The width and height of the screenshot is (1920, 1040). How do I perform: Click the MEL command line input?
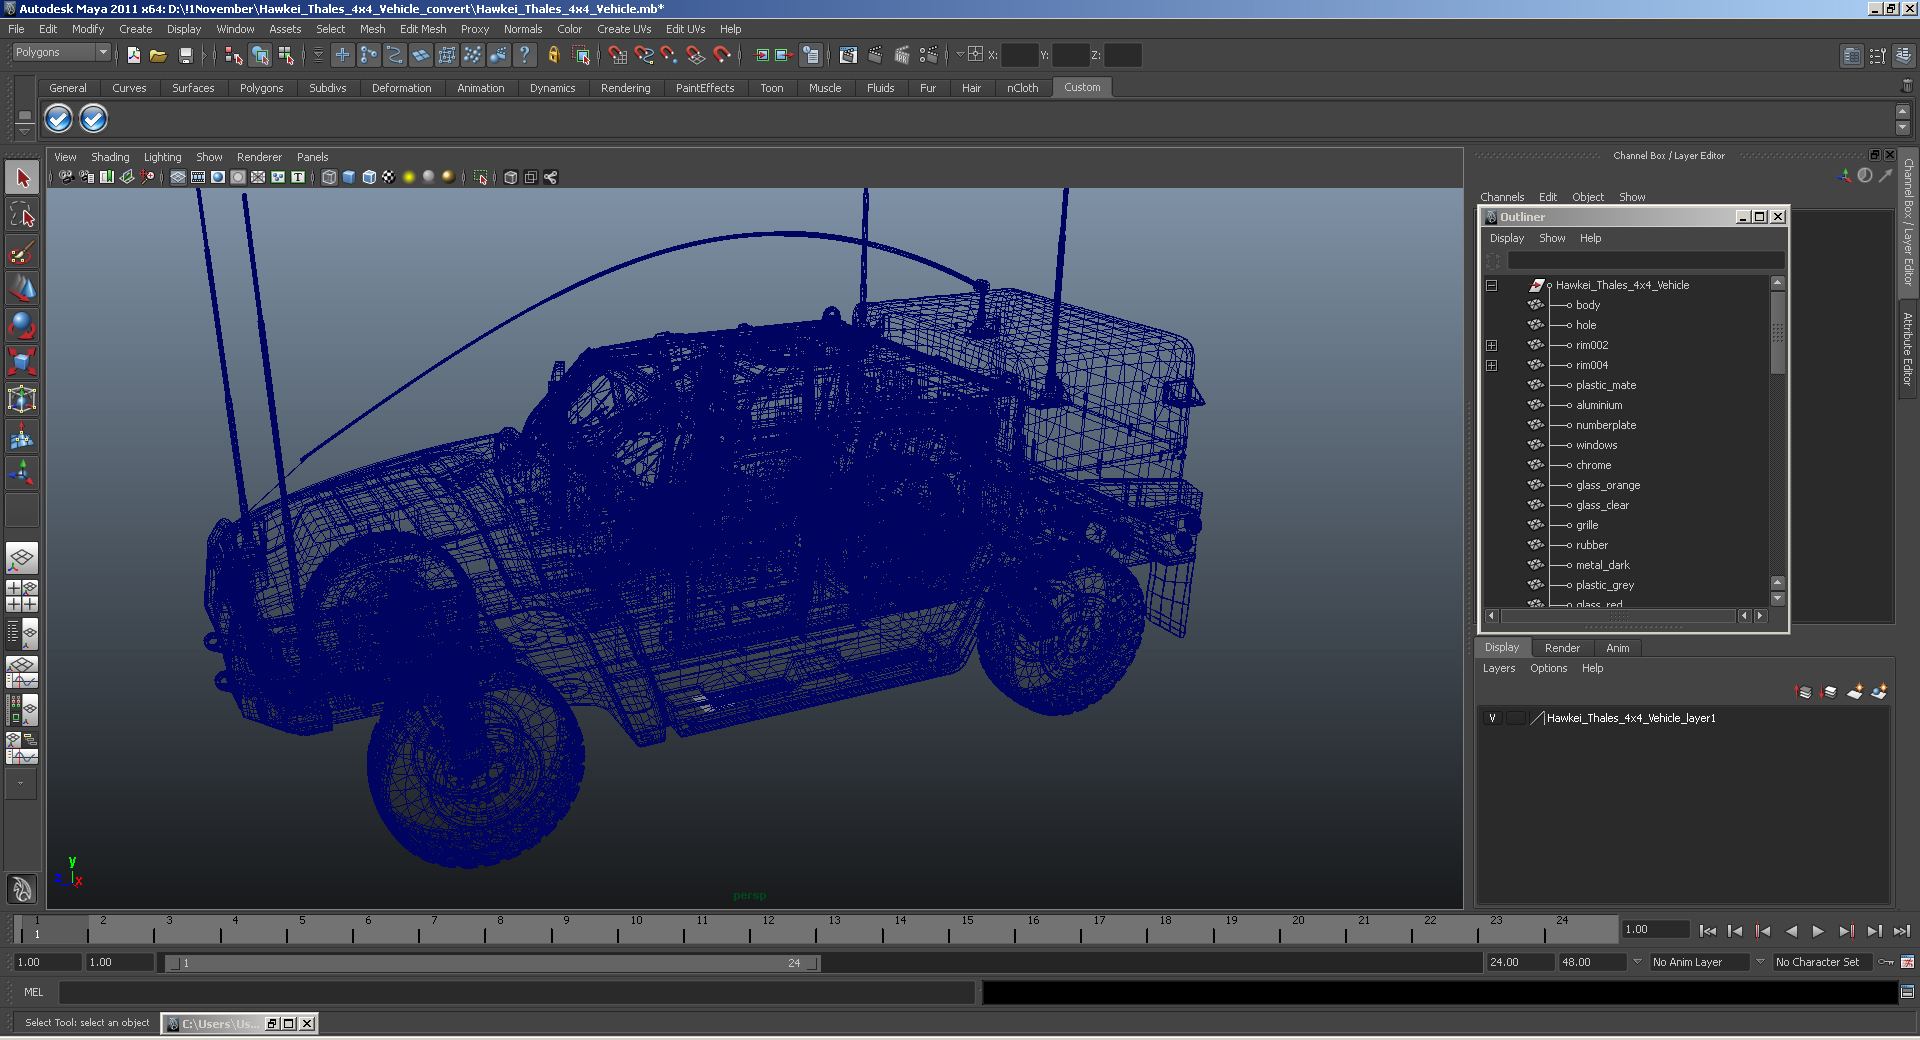point(517,992)
